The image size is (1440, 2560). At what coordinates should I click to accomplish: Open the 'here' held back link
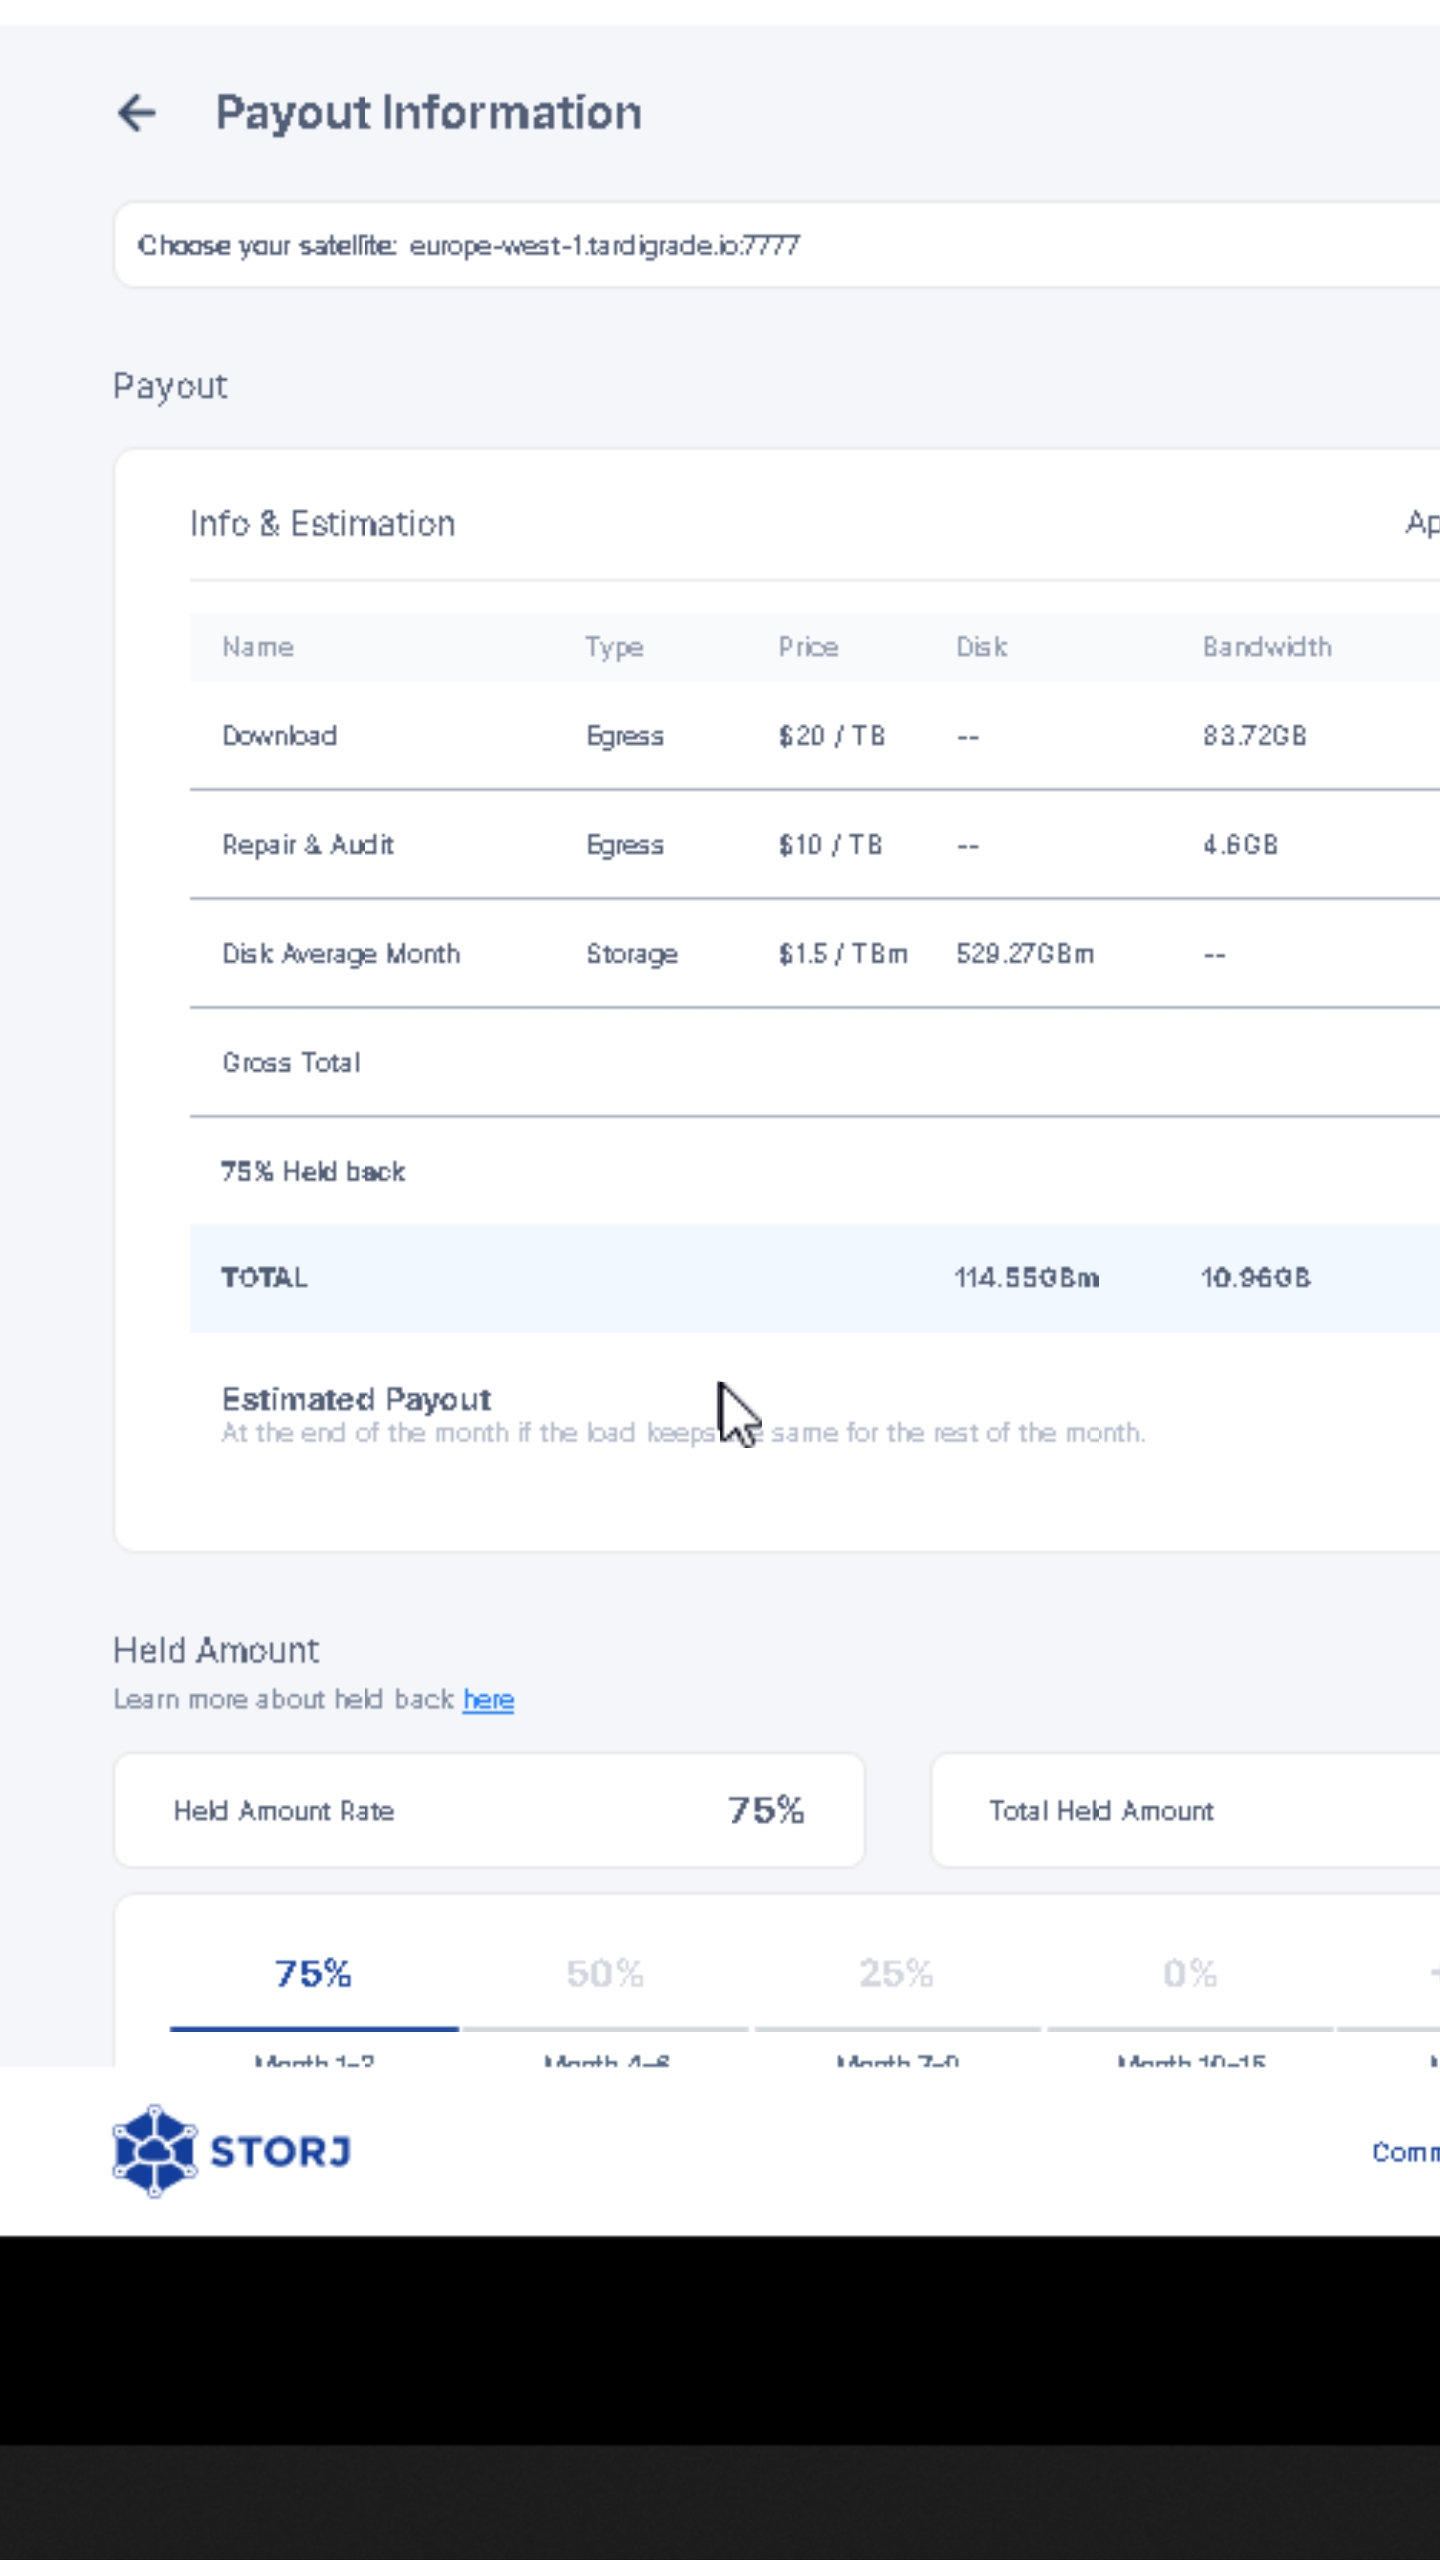(488, 1700)
